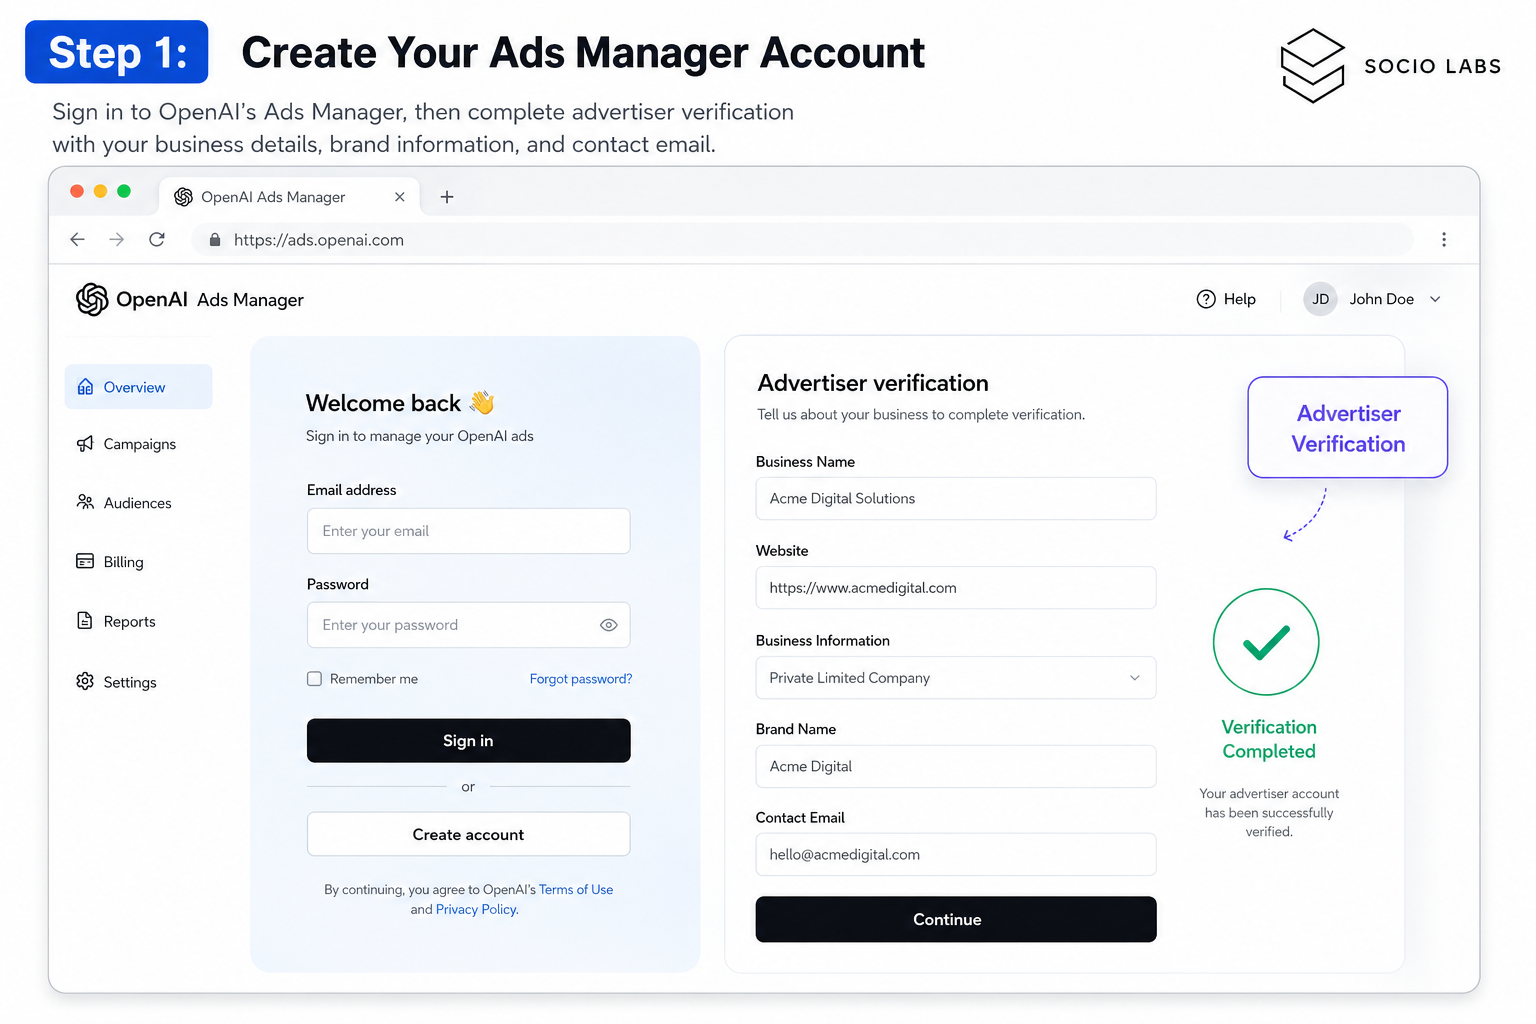Open the Business Information dropdown
Viewport: 1536px width, 1024px height.
point(956,678)
